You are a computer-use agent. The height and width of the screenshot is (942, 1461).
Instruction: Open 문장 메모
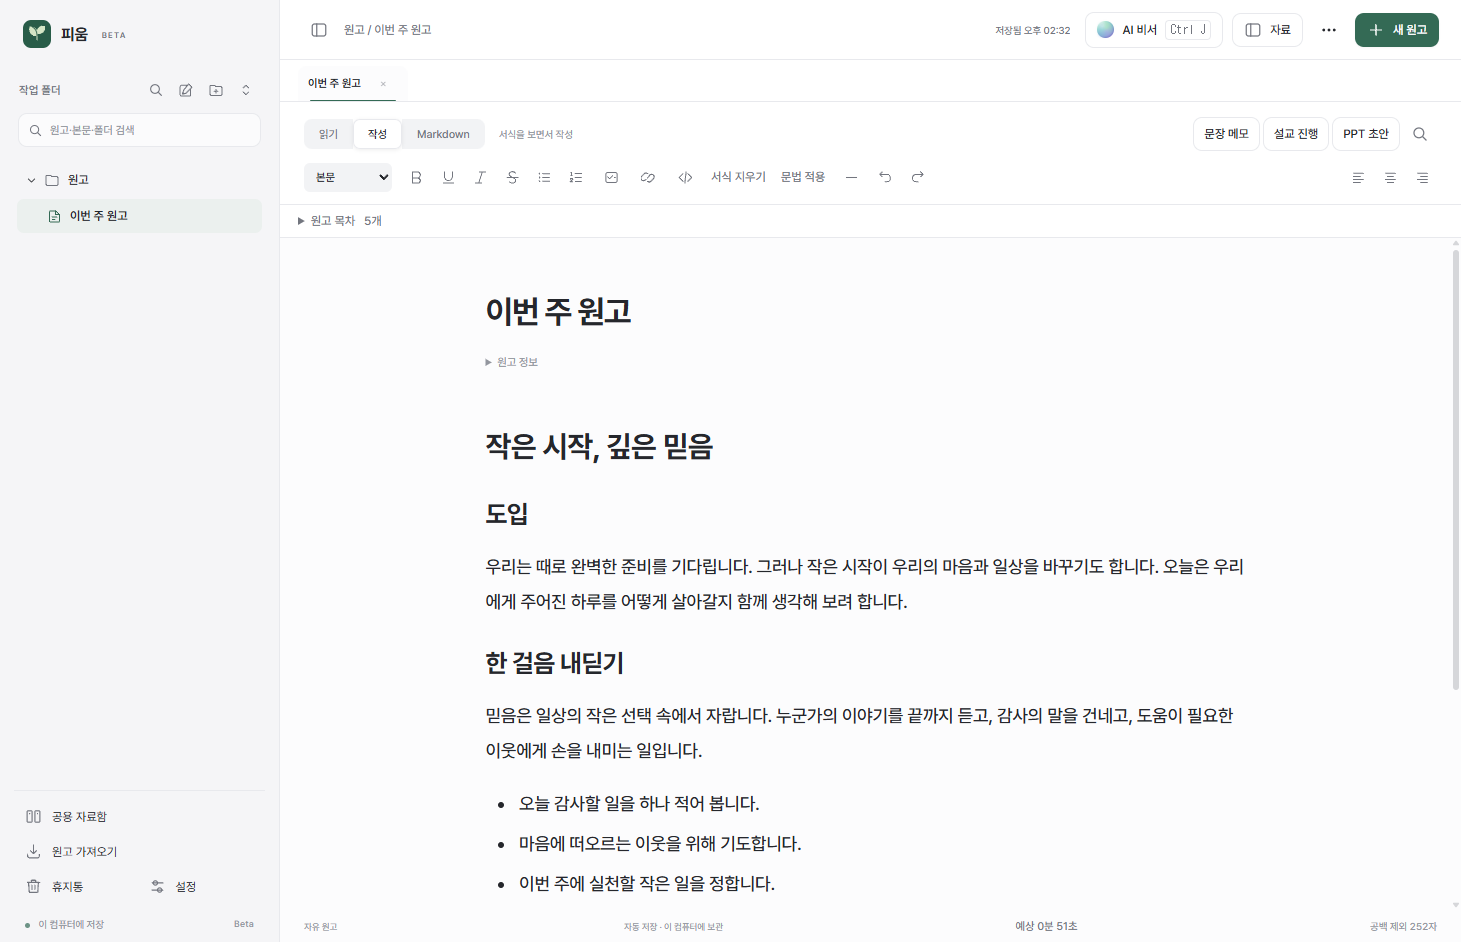[1226, 134]
